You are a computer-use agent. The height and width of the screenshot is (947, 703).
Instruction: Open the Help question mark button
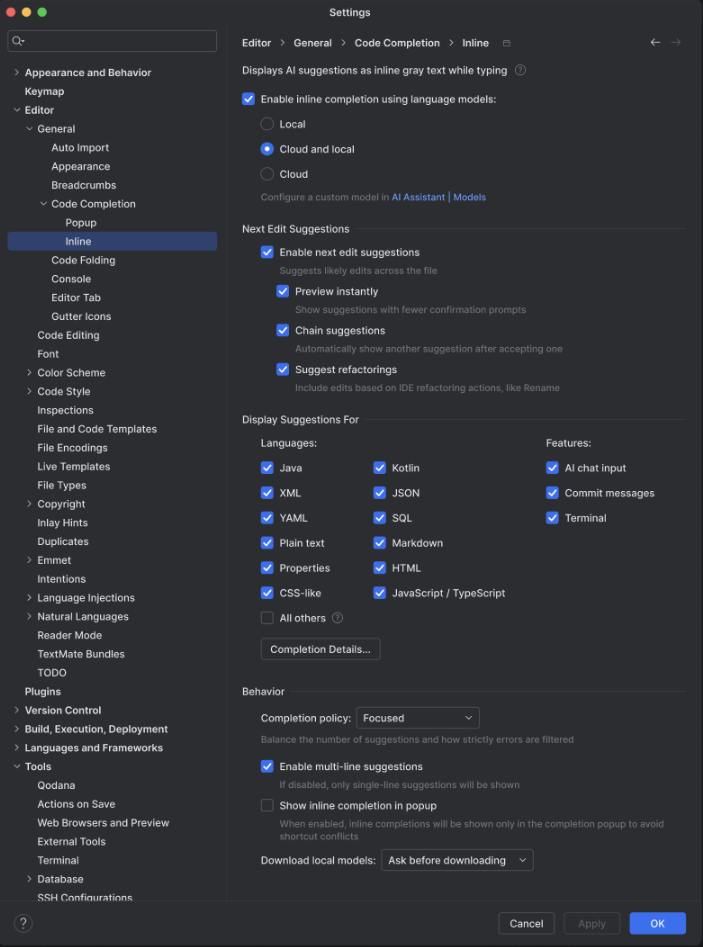point(23,923)
